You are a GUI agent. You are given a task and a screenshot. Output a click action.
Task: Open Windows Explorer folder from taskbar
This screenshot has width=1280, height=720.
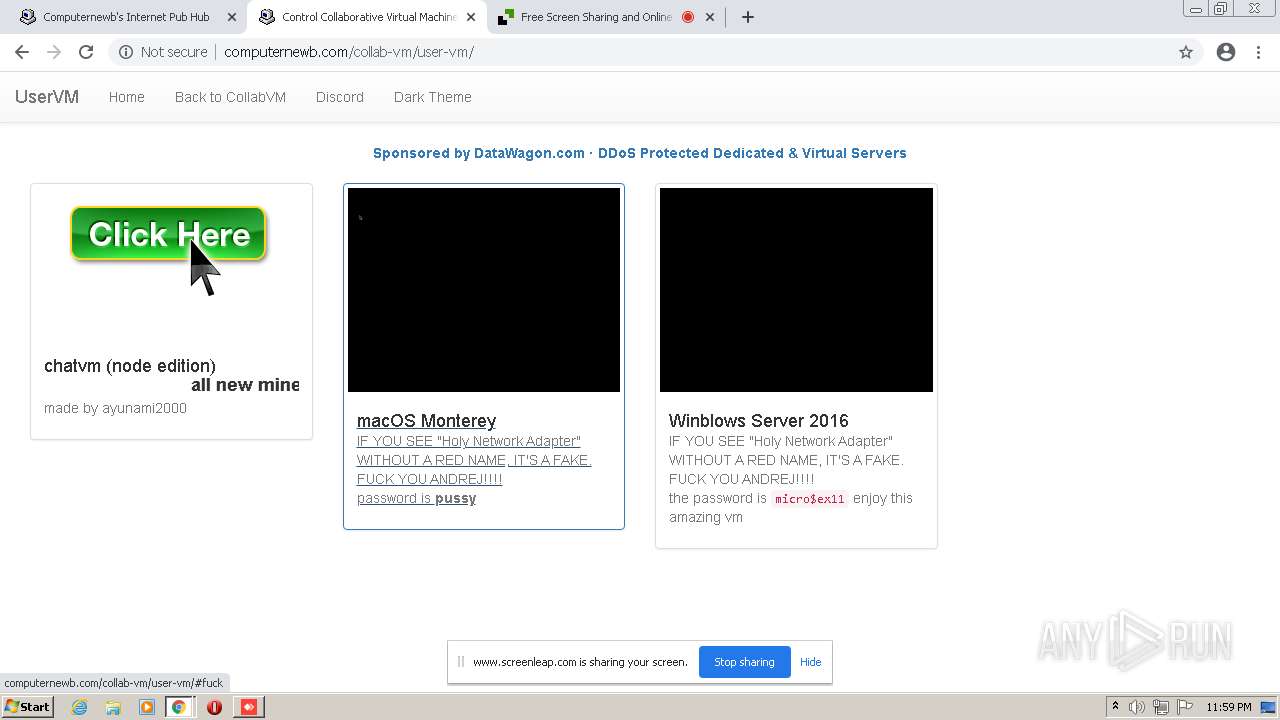coord(113,707)
